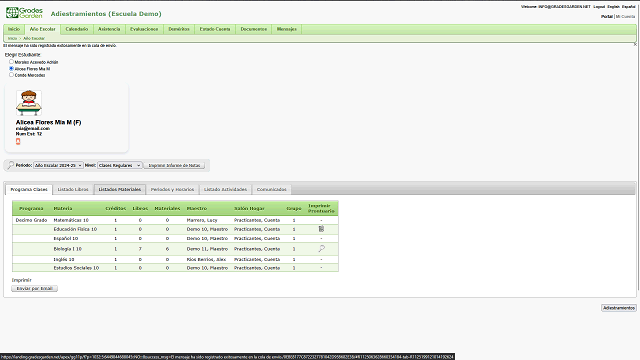
Task: Select student Alicea Flores Mia M
Action: coord(11,68)
